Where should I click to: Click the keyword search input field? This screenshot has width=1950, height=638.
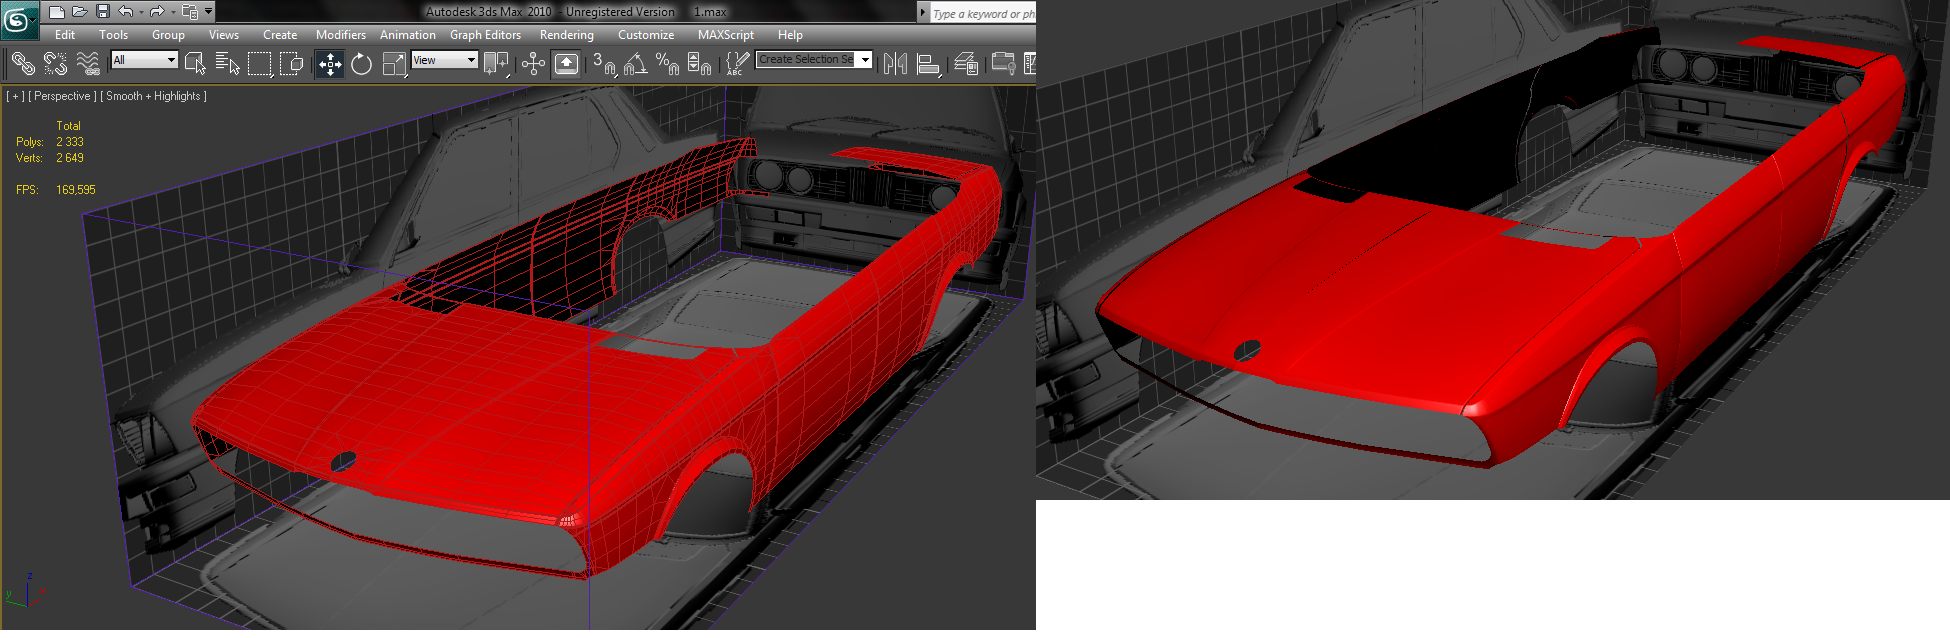click(x=982, y=13)
